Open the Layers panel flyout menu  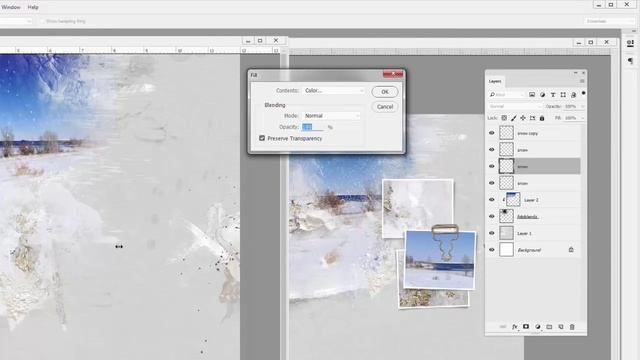(582, 81)
